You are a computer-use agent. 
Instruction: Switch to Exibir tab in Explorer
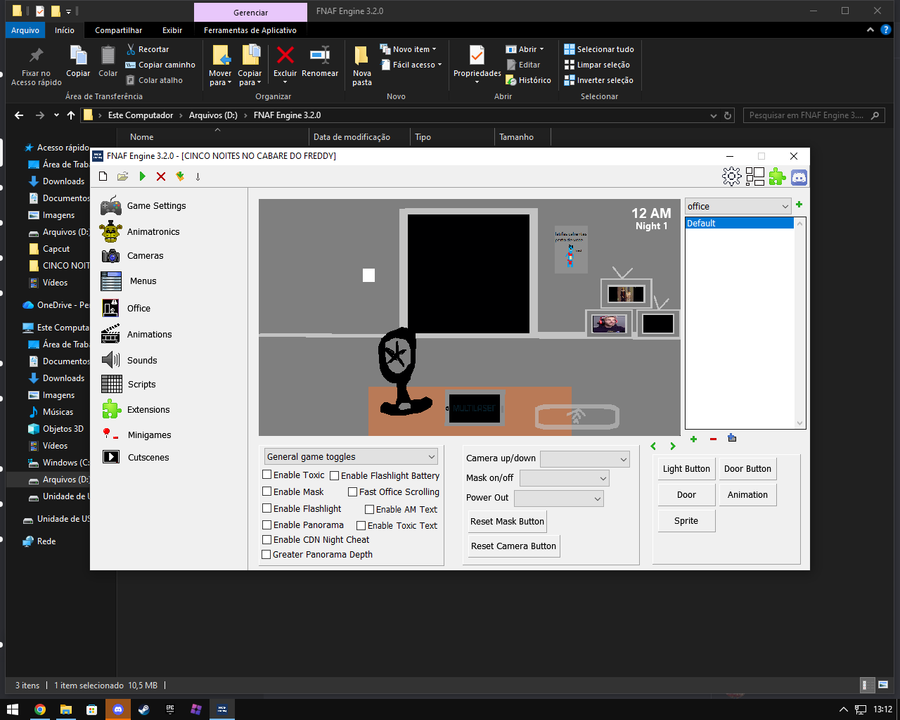point(172,30)
